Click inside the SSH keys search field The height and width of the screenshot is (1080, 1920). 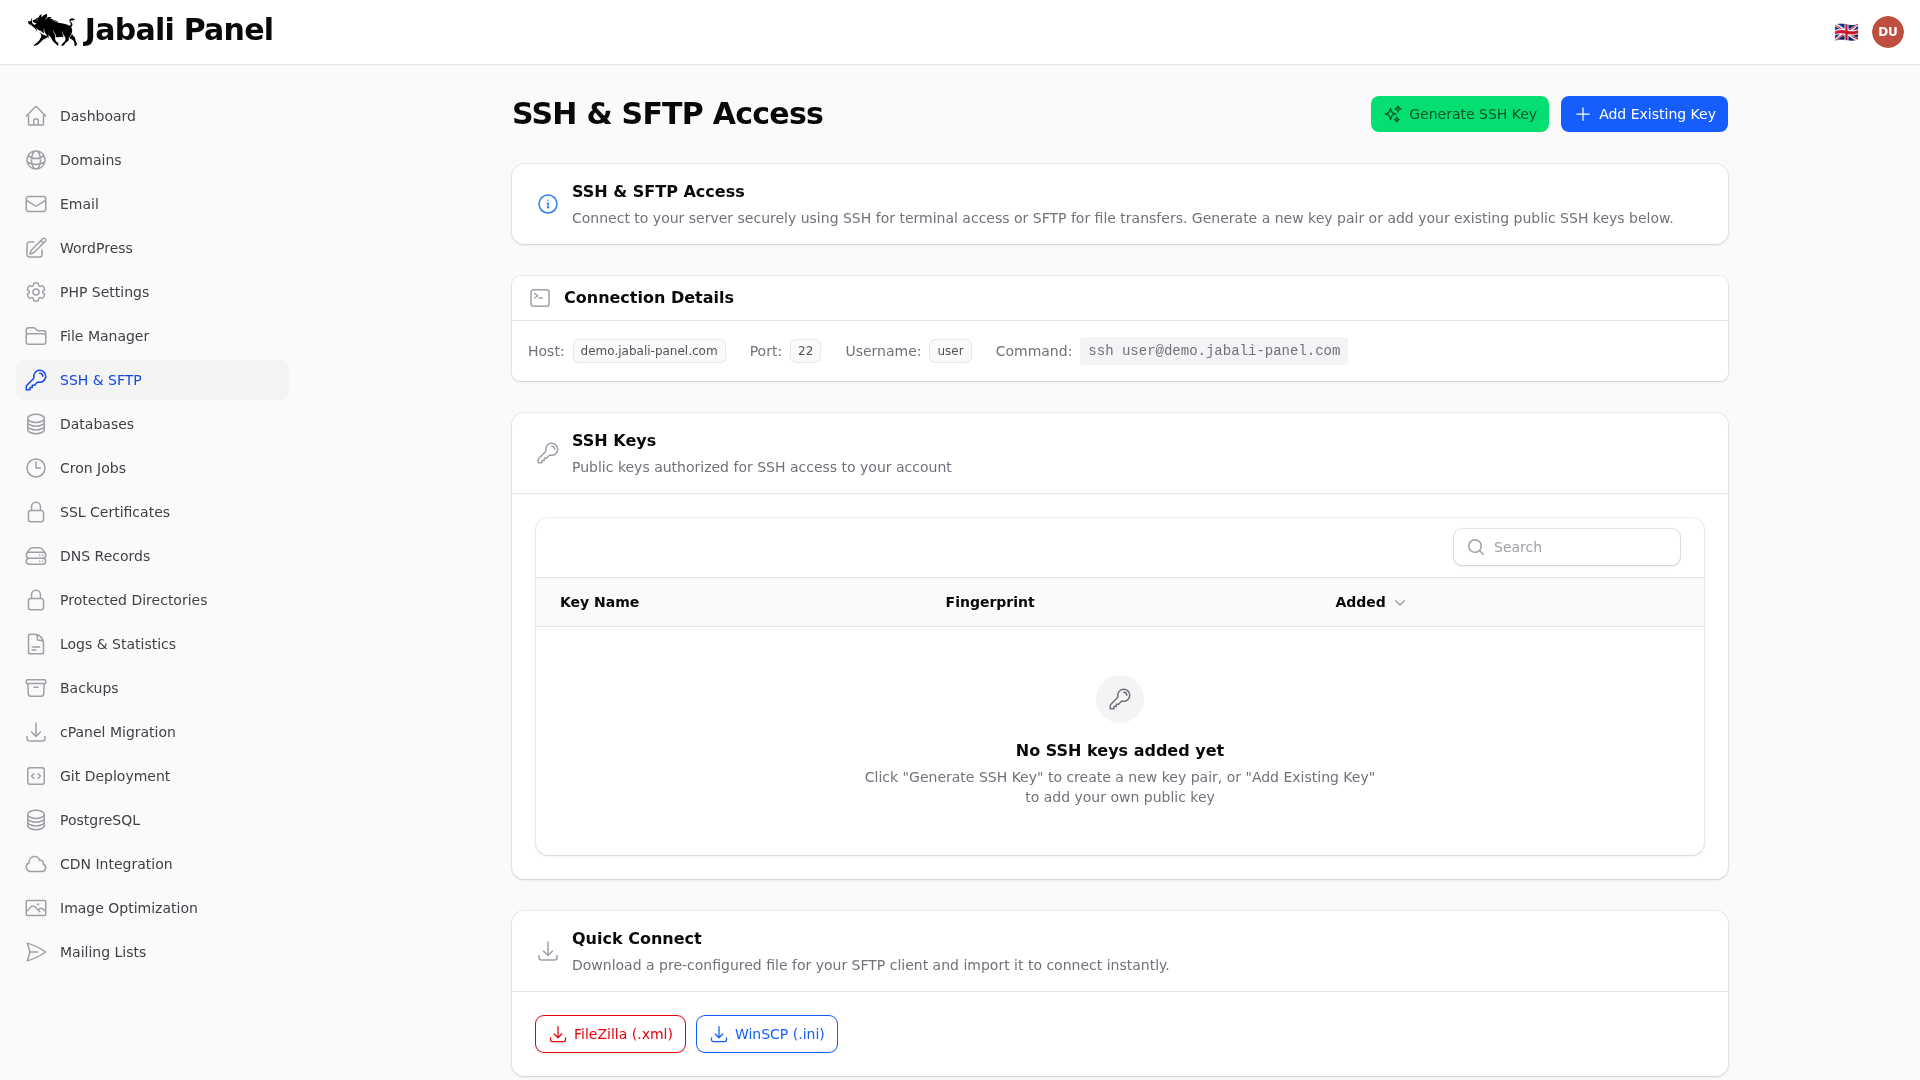pos(1566,547)
